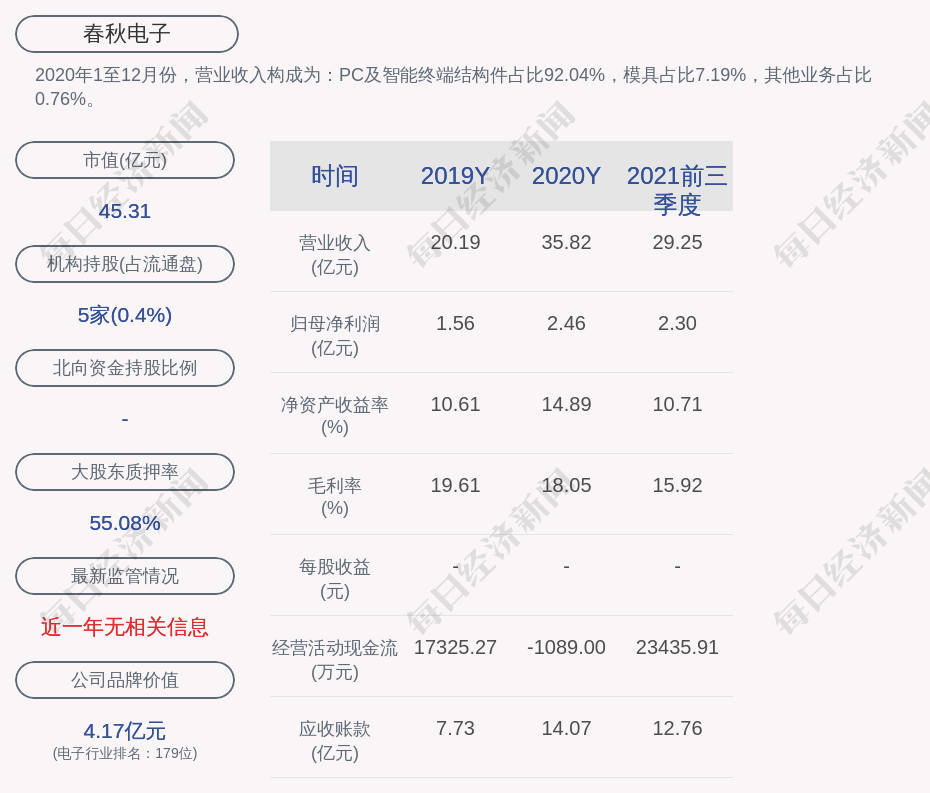The image size is (930, 793).
Task: Click the 2019Y column header
Action: (455, 176)
